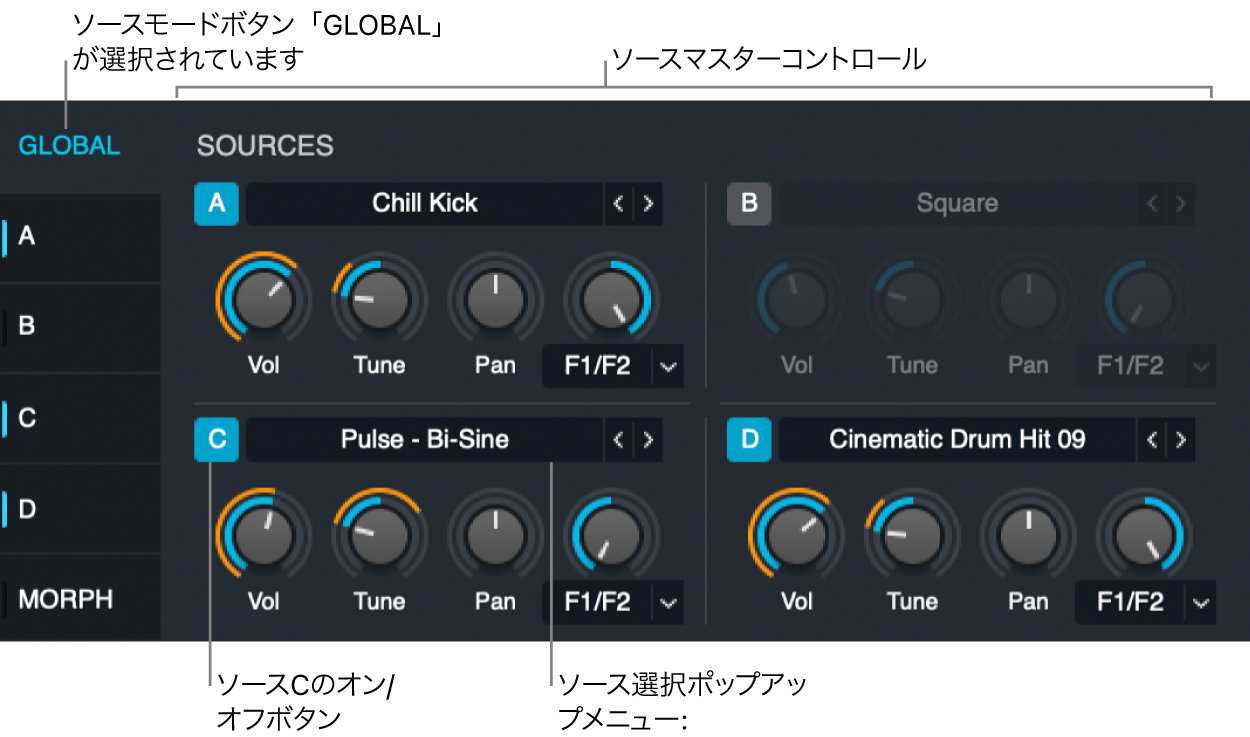Select previous source for Square slot
Image resolution: width=1250 pixels, height=737 pixels.
coord(1151,204)
